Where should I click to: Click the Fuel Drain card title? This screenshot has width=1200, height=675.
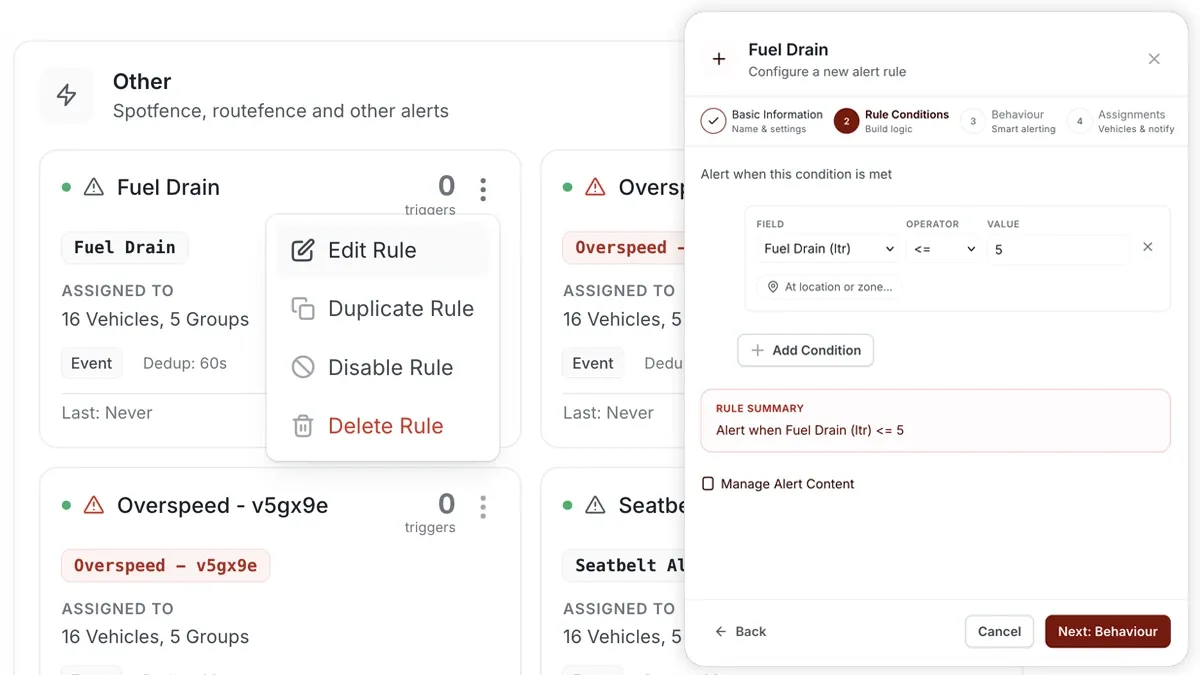click(x=168, y=187)
